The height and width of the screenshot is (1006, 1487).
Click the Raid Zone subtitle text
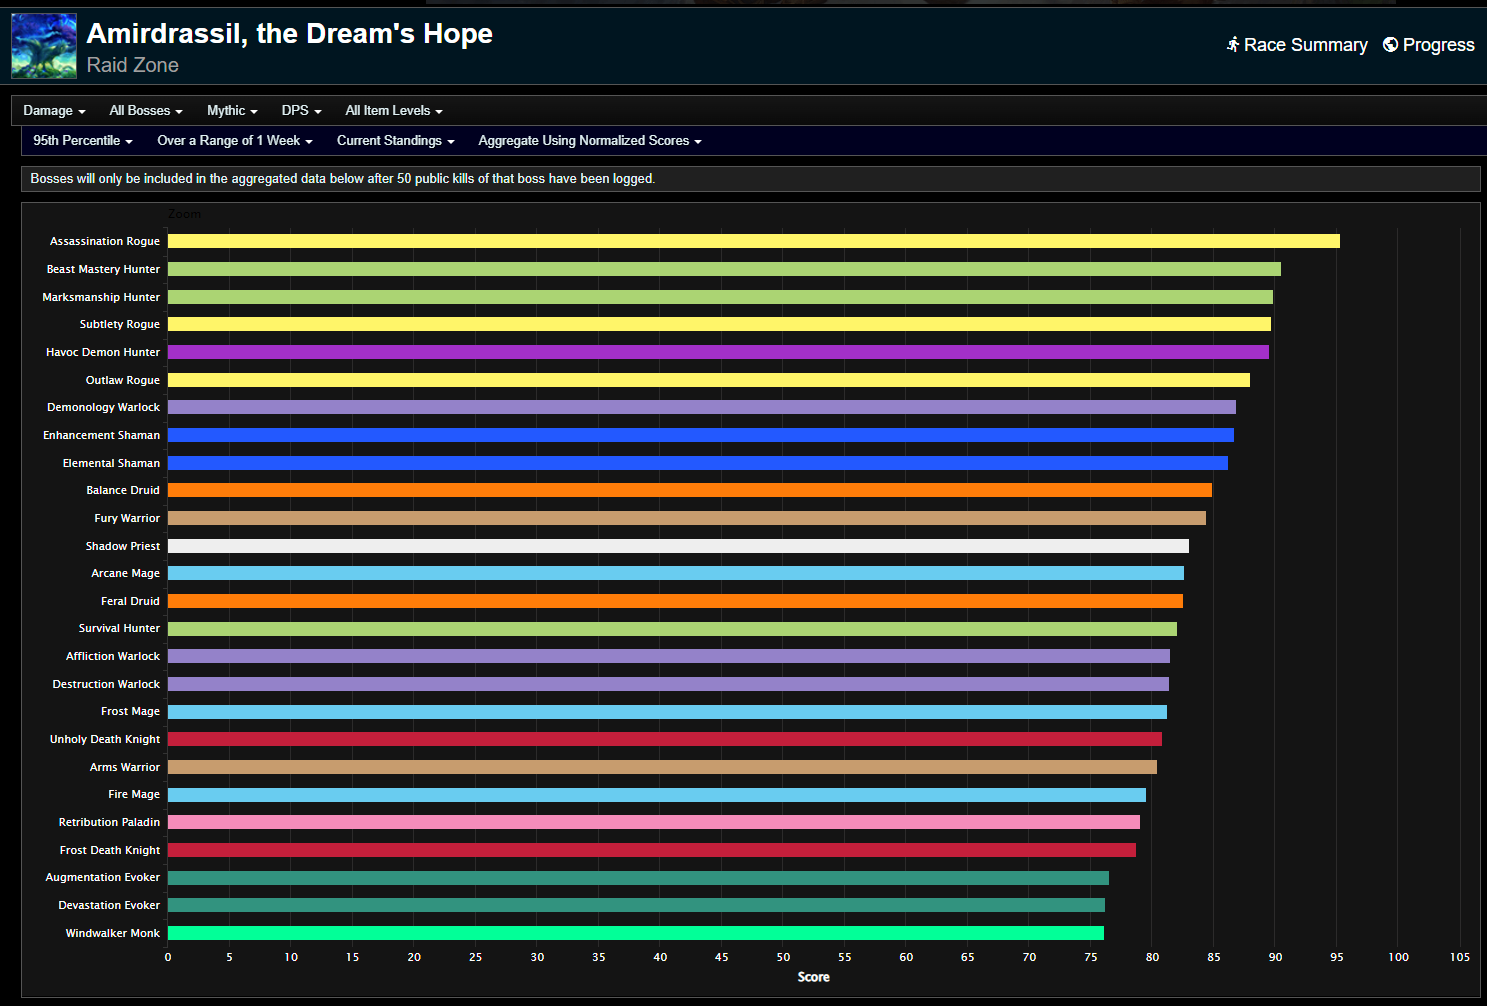(133, 66)
